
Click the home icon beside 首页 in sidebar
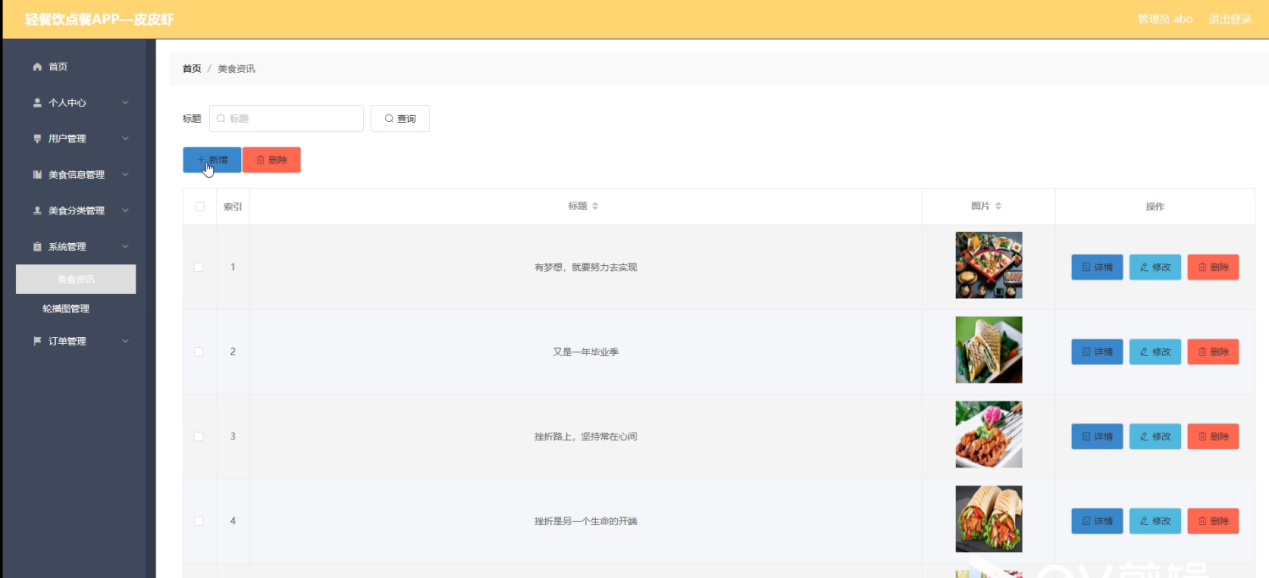37,67
